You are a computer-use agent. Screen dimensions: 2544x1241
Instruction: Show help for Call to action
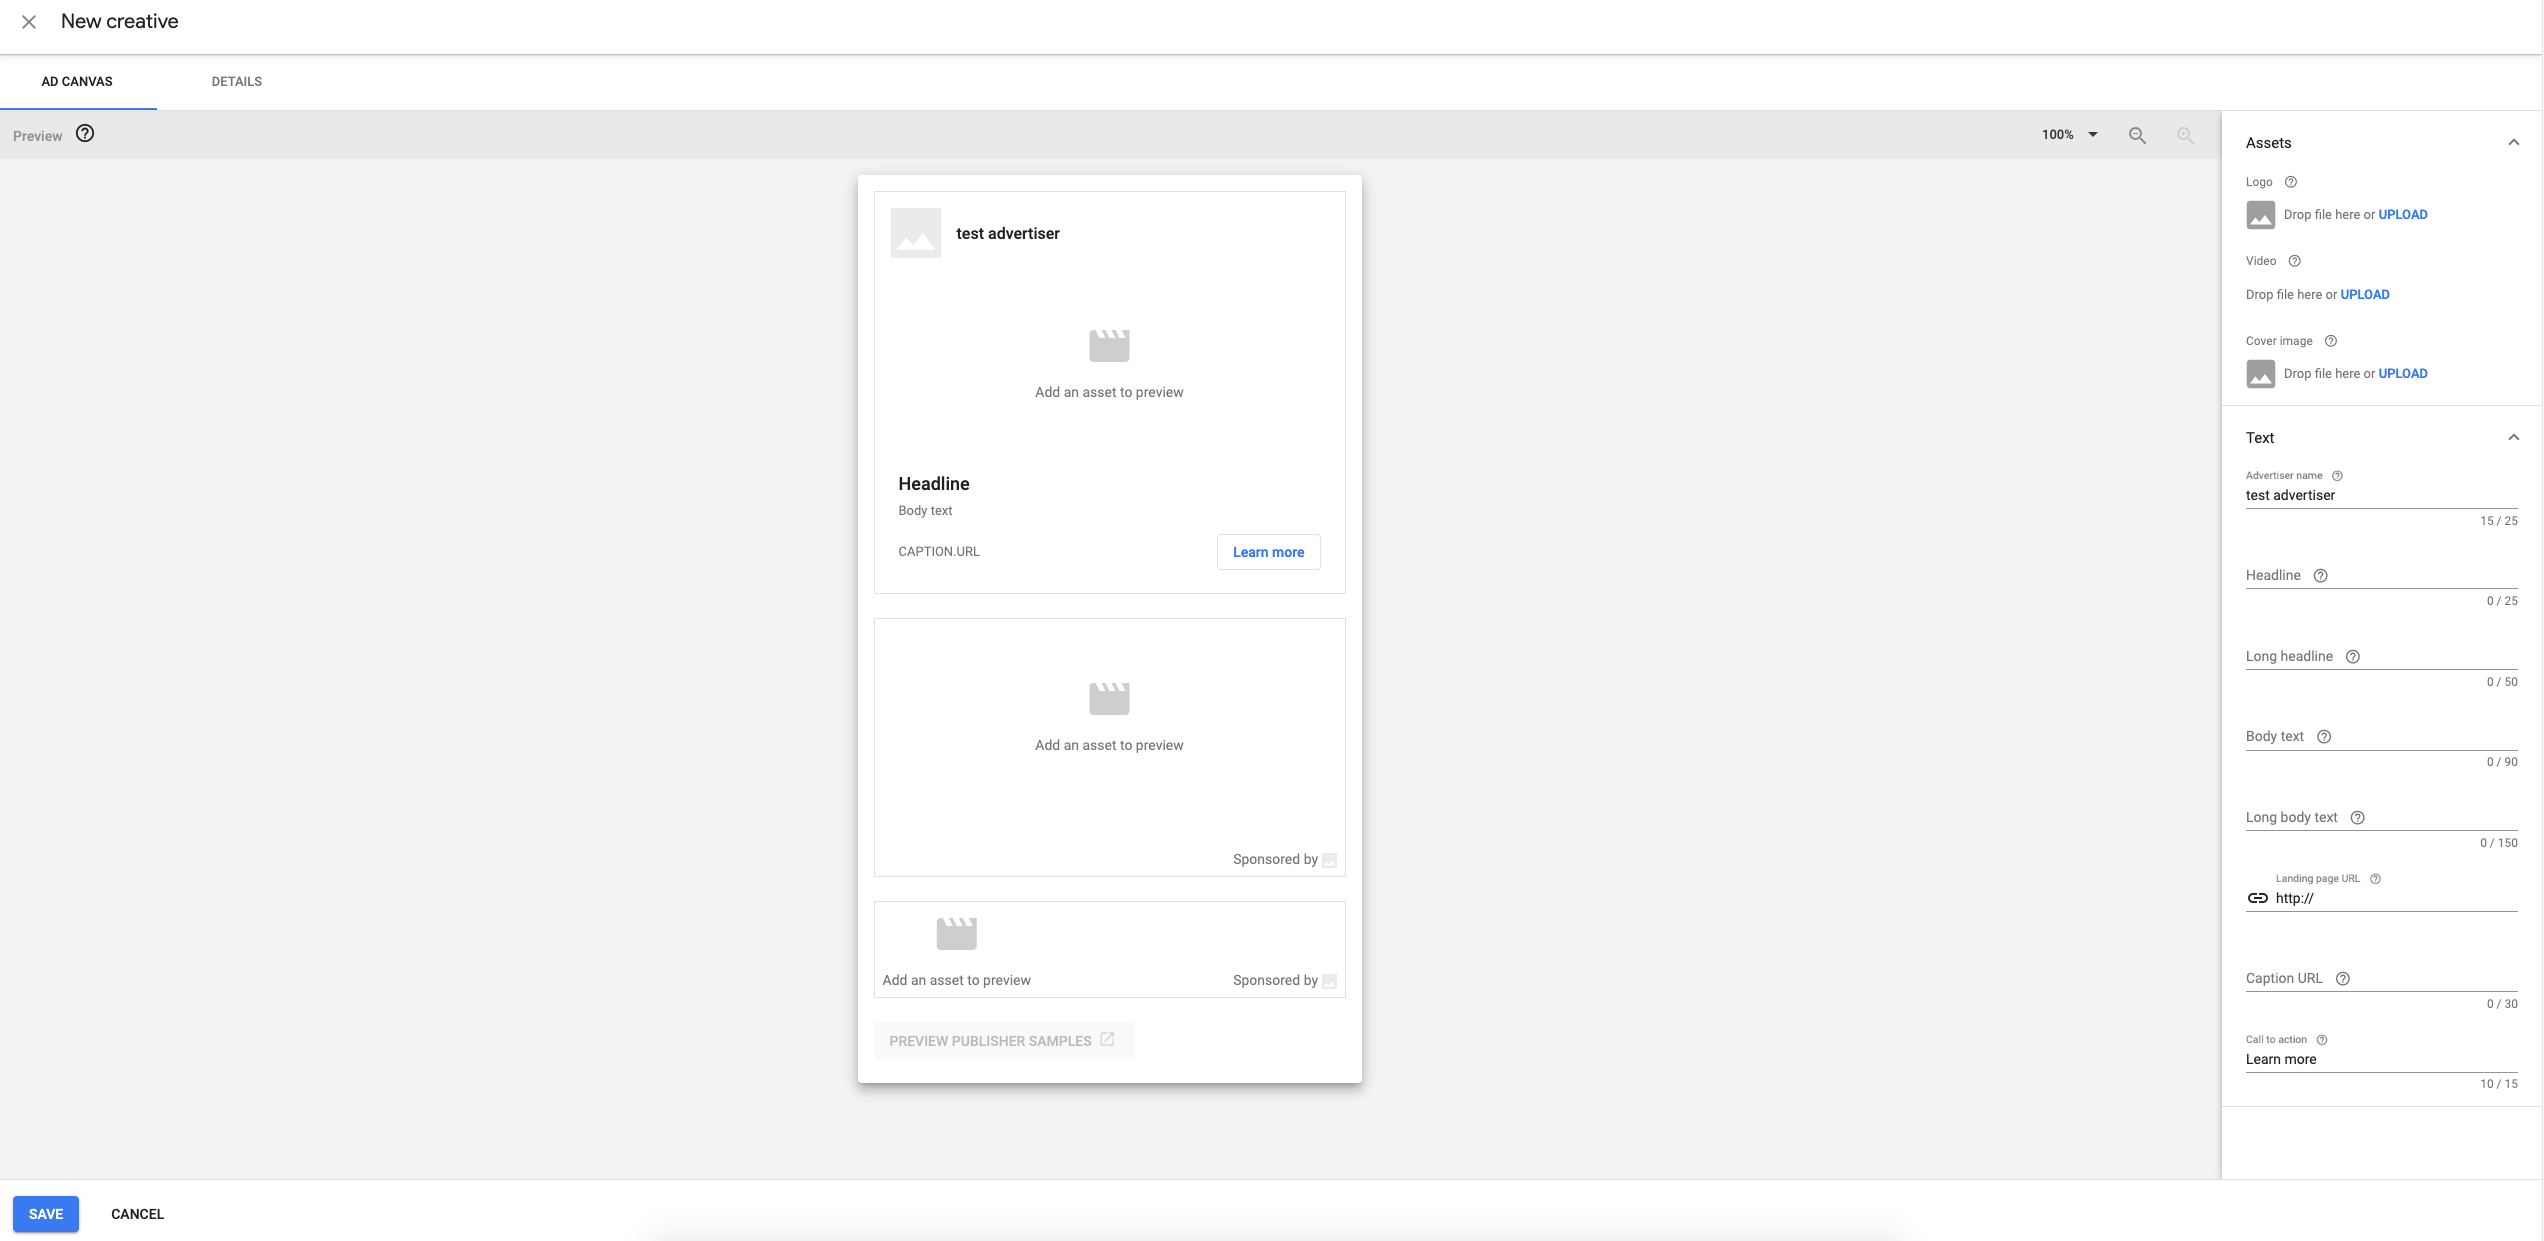(2322, 1040)
